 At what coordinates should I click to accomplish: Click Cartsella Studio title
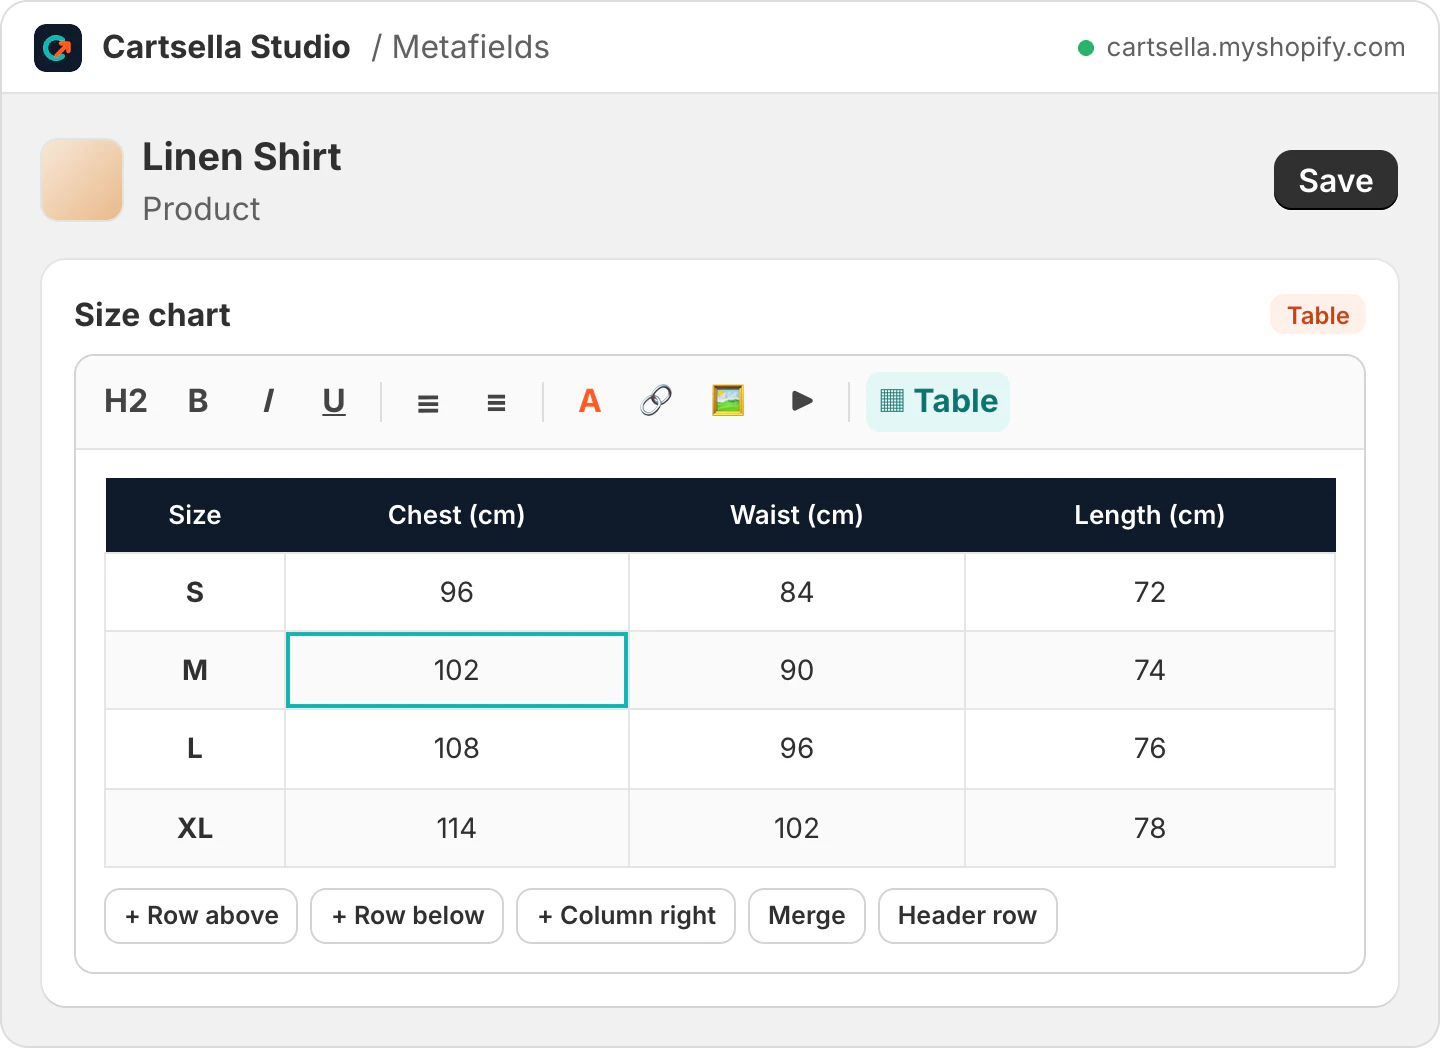tap(226, 47)
